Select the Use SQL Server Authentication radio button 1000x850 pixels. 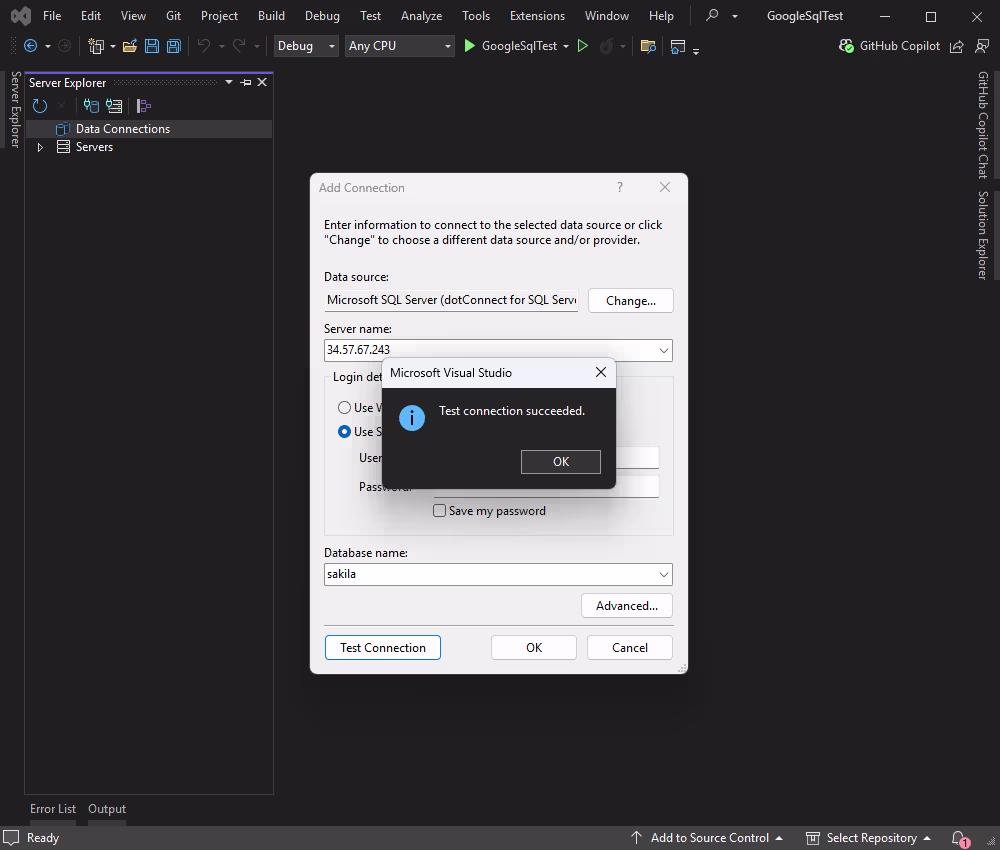344,431
